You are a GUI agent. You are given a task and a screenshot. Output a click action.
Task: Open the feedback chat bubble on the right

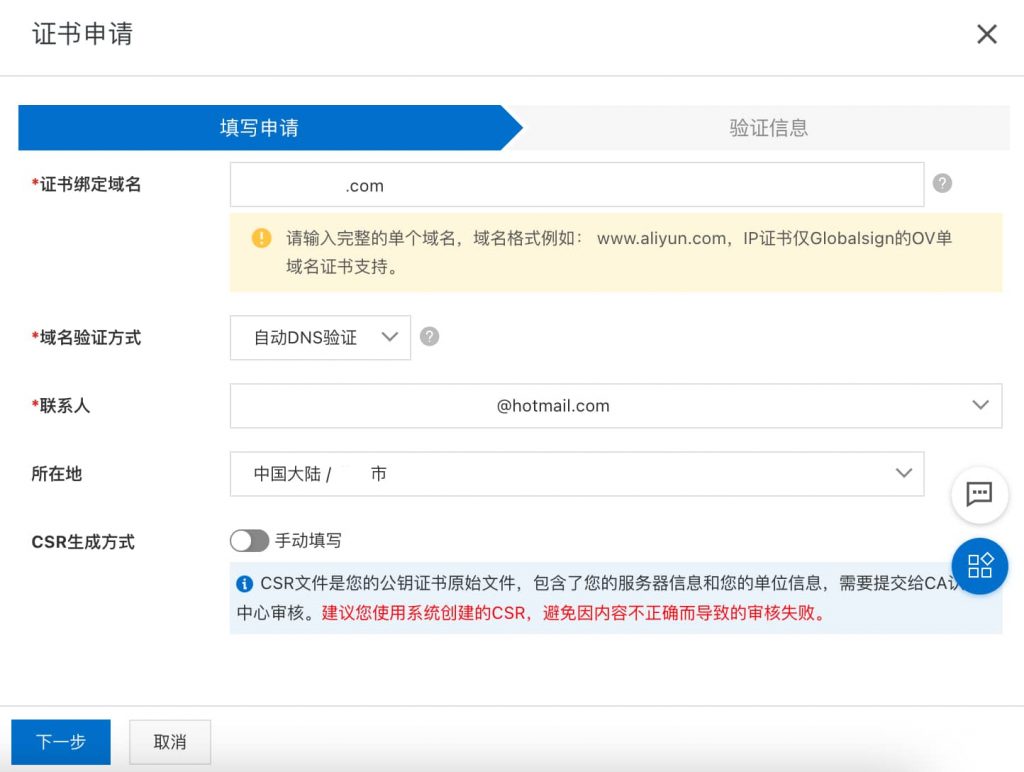tap(978, 494)
